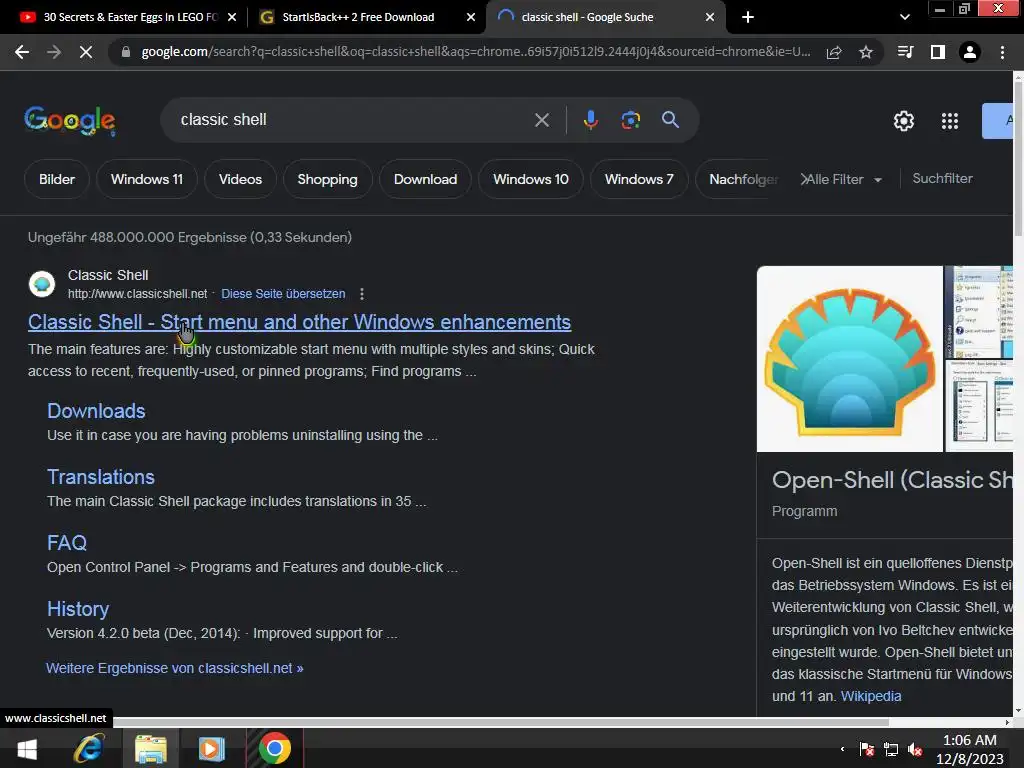Open the taskbar clock and date
The width and height of the screenshot is (1024, 768).
970,750
